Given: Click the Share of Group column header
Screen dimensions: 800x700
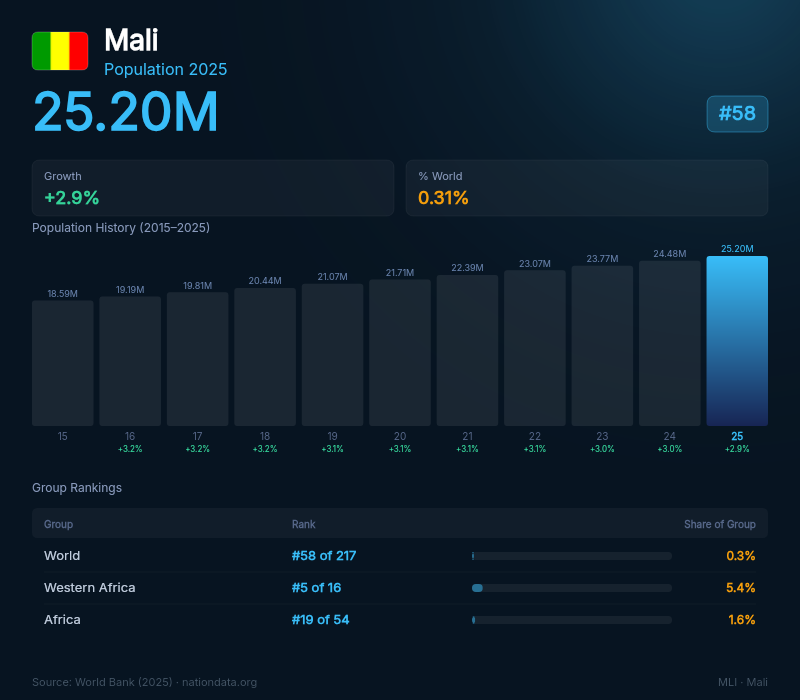Looking at the screenshot, I should point(719,524).
